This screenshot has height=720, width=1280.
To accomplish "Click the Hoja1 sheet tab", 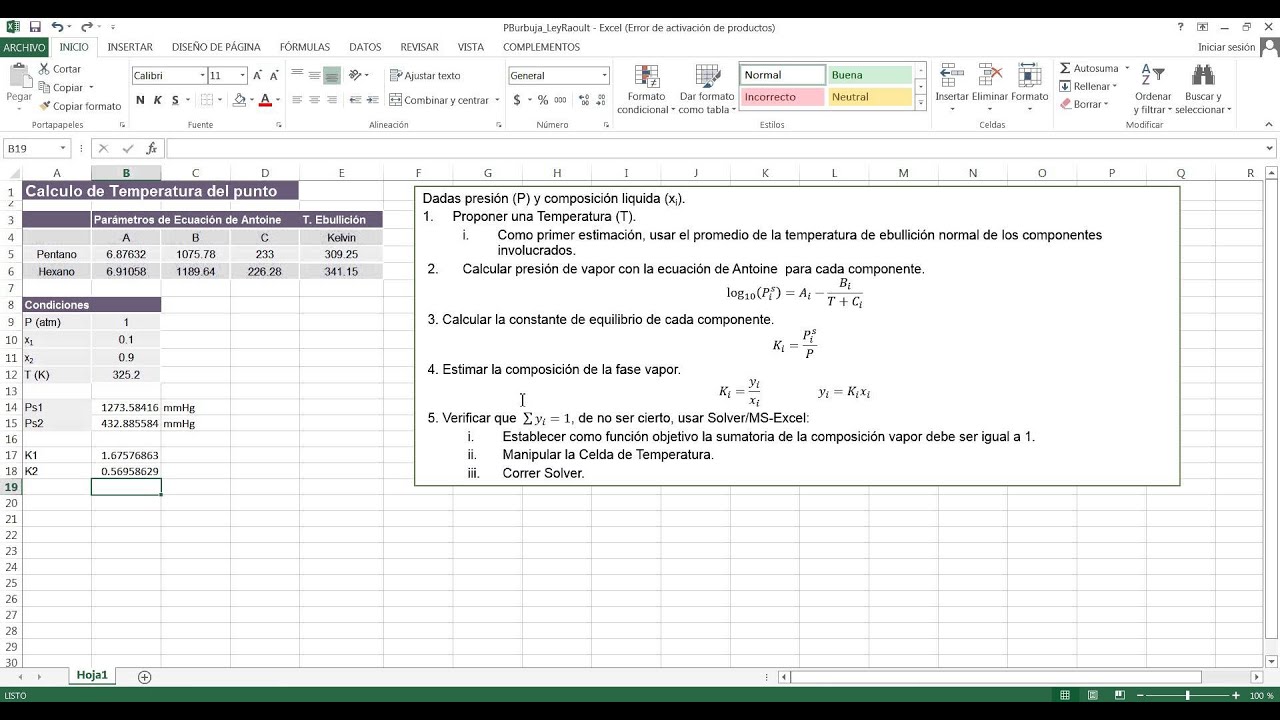I will coord(92,676).
